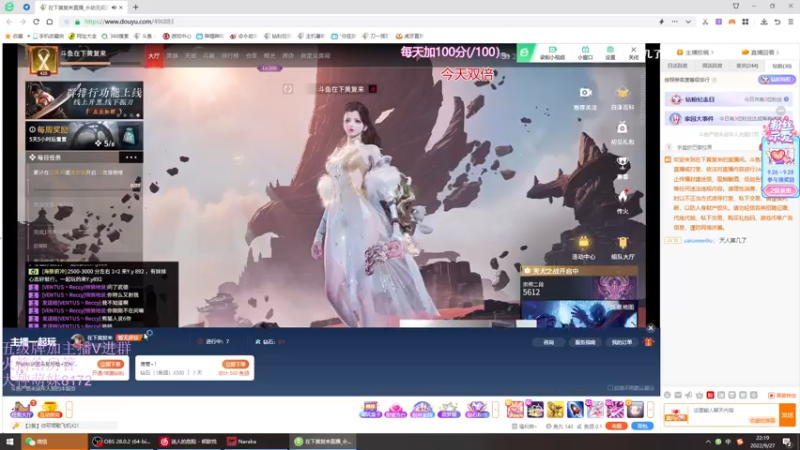Open 互动预言 icon below the video
The image size is (800, 450).
(49, 409)
